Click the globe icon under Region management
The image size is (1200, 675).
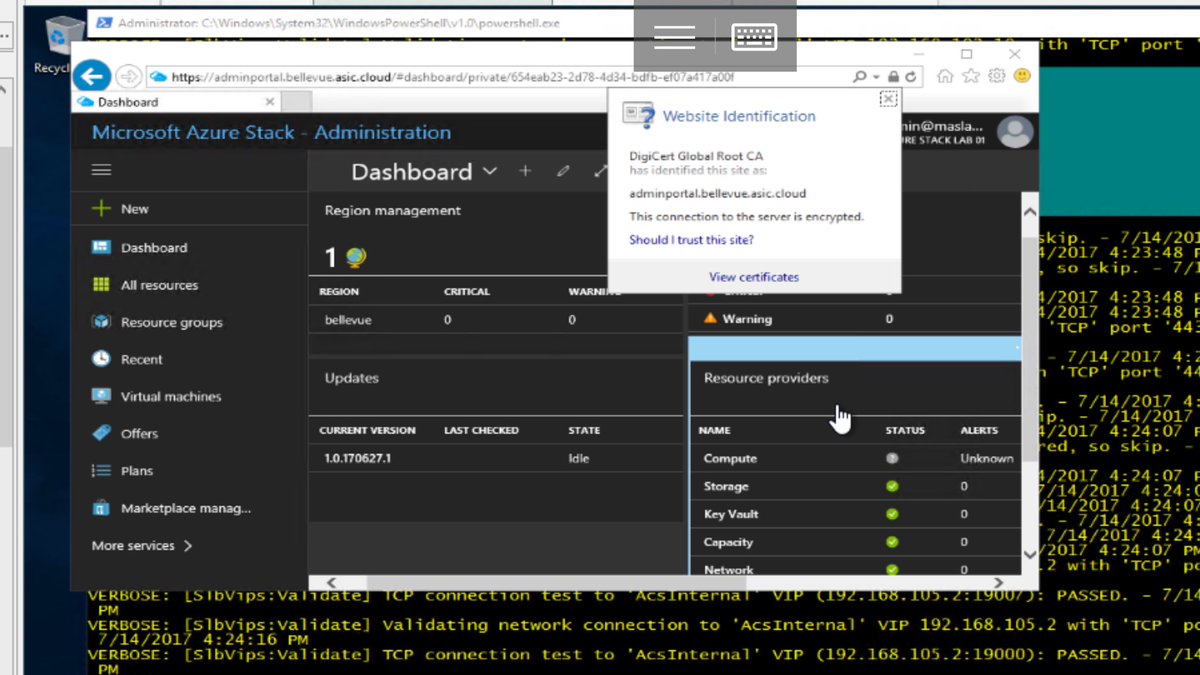[355, 258]
